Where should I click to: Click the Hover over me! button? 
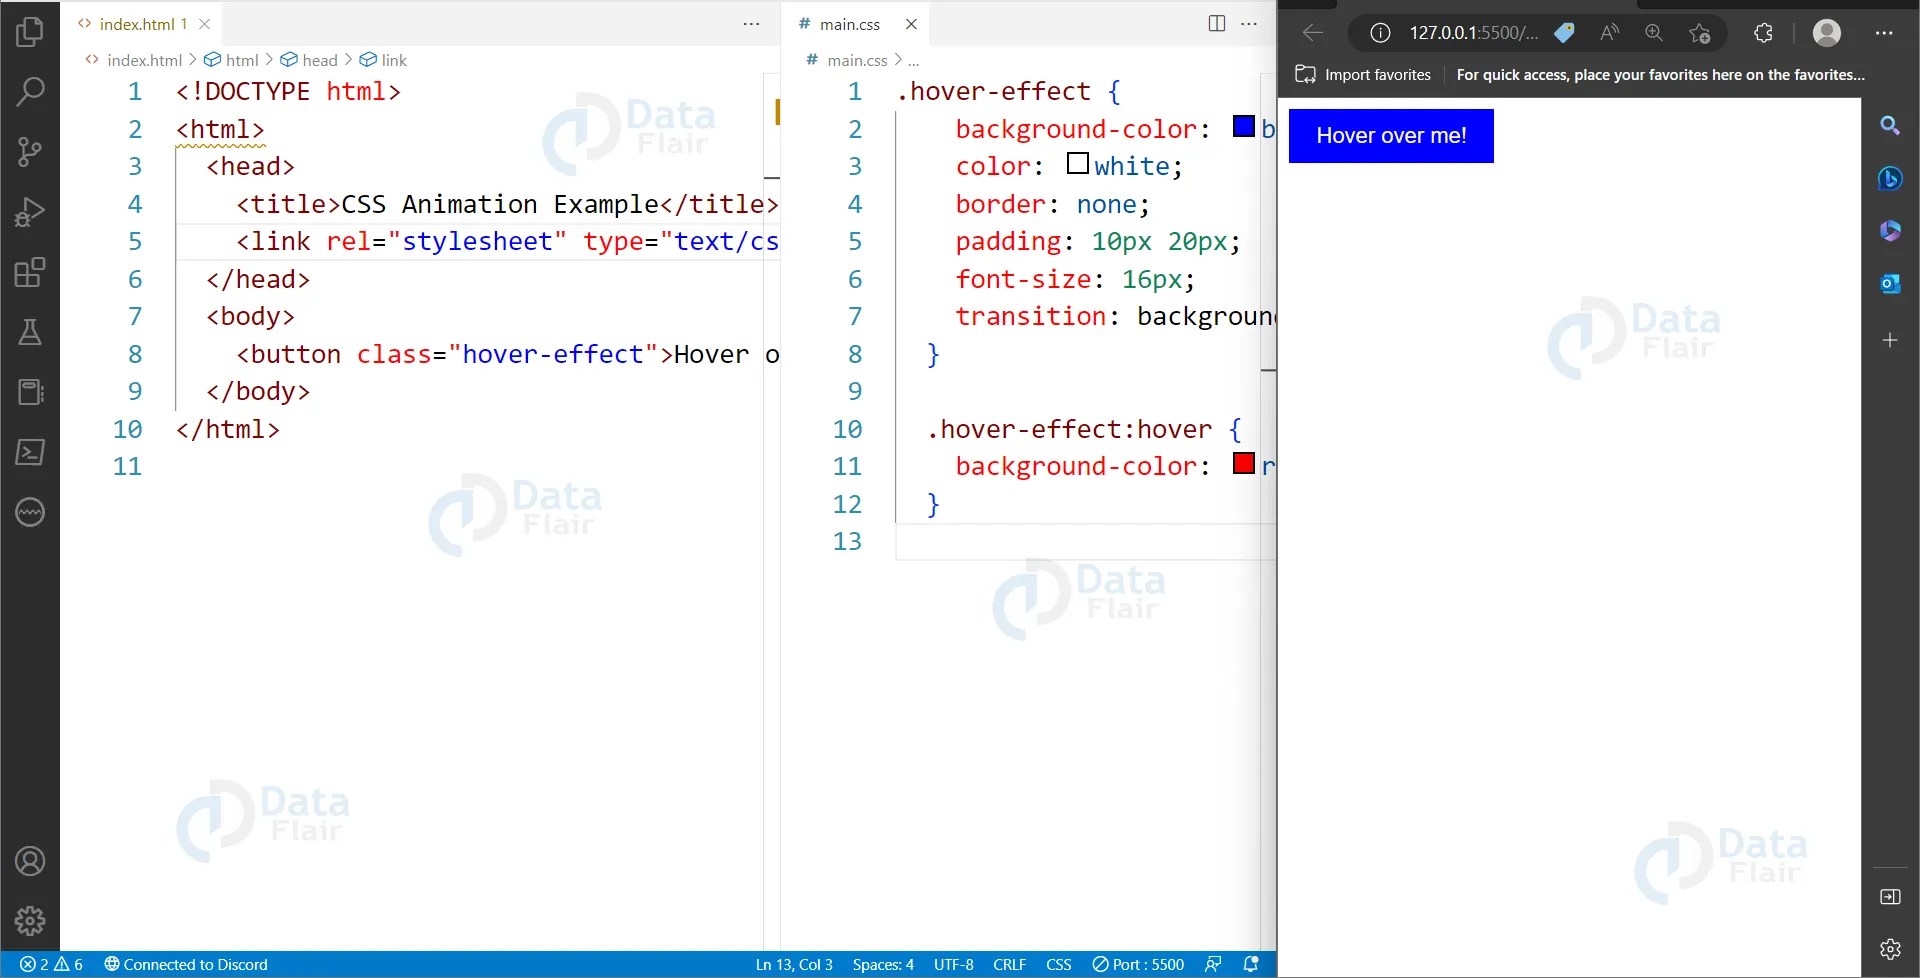[x=1391, y=135]
